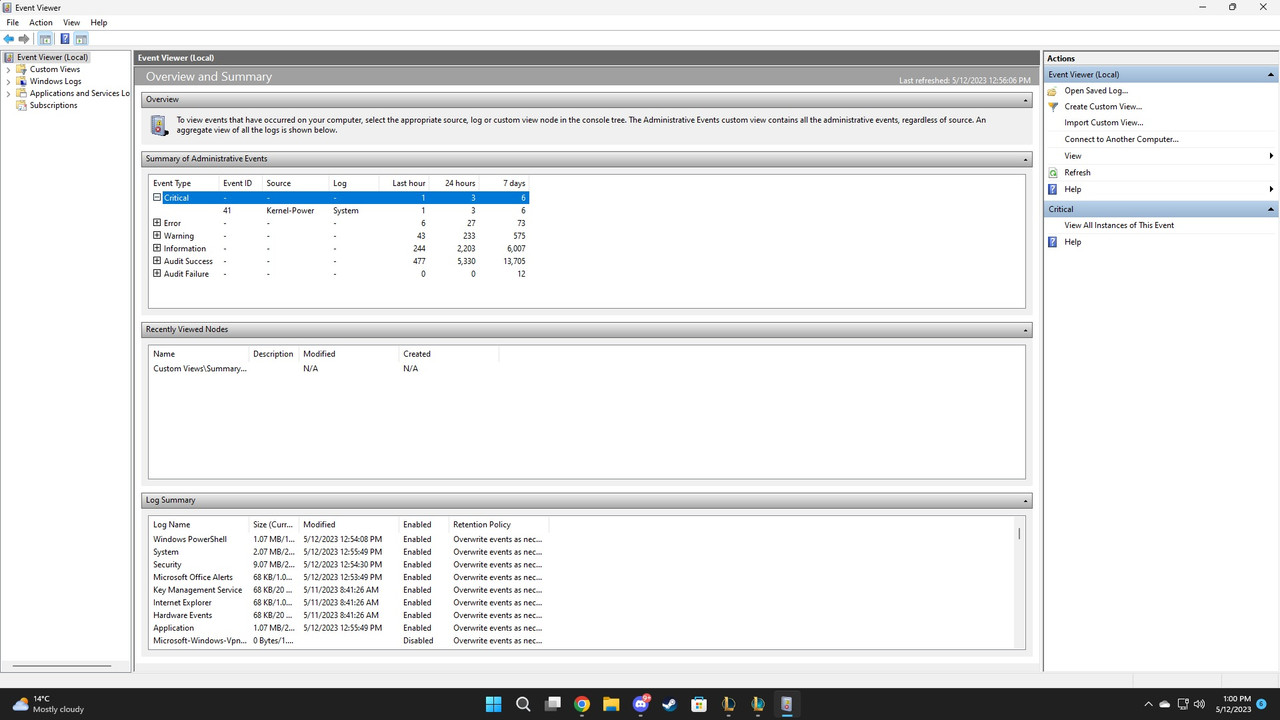Launch Steam from the taskbar
Viewport: 1280px width, 720px height.
point(670,704)
